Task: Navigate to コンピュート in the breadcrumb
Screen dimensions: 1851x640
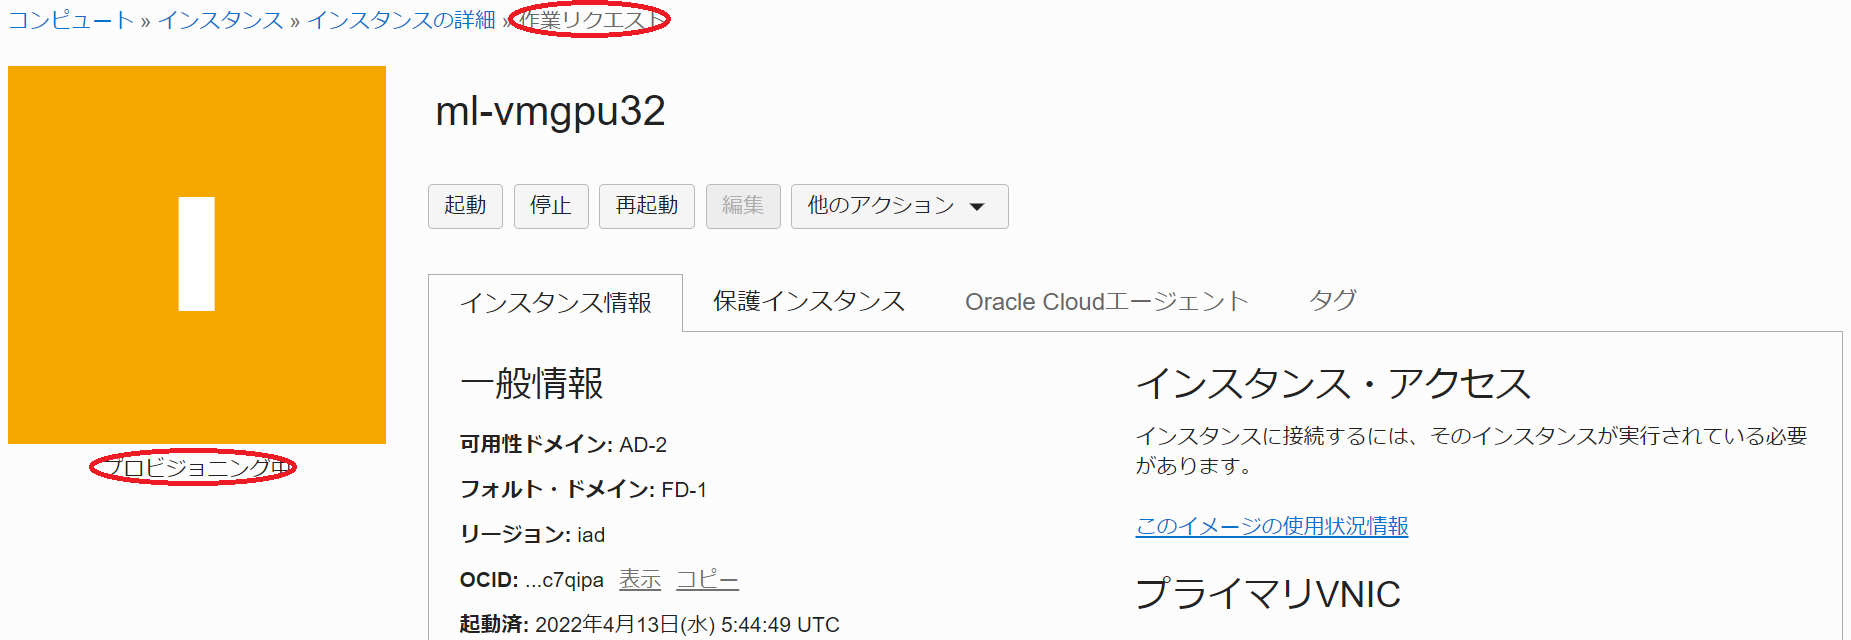Action: tap(71, 20)
